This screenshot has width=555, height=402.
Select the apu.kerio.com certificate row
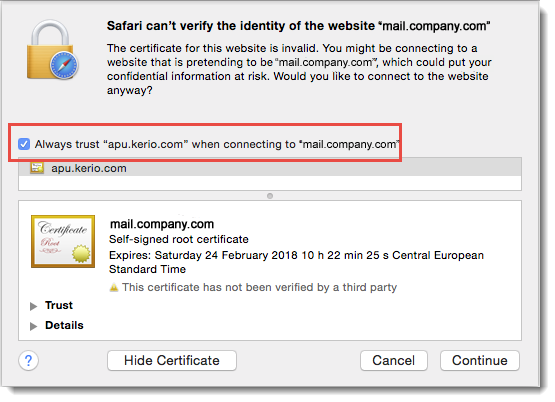[270, 168]
